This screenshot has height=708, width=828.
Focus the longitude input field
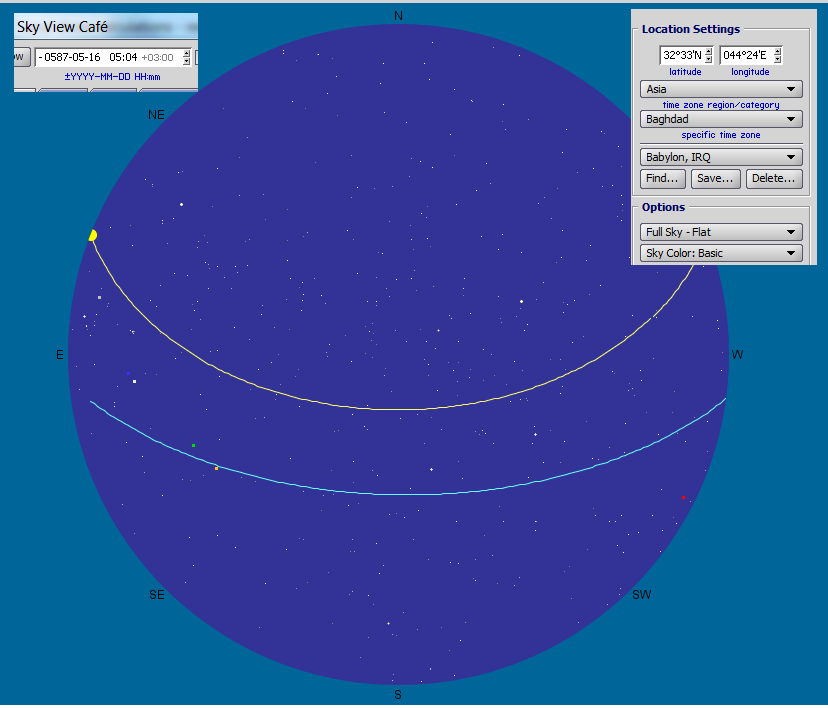tap(745, 56)
